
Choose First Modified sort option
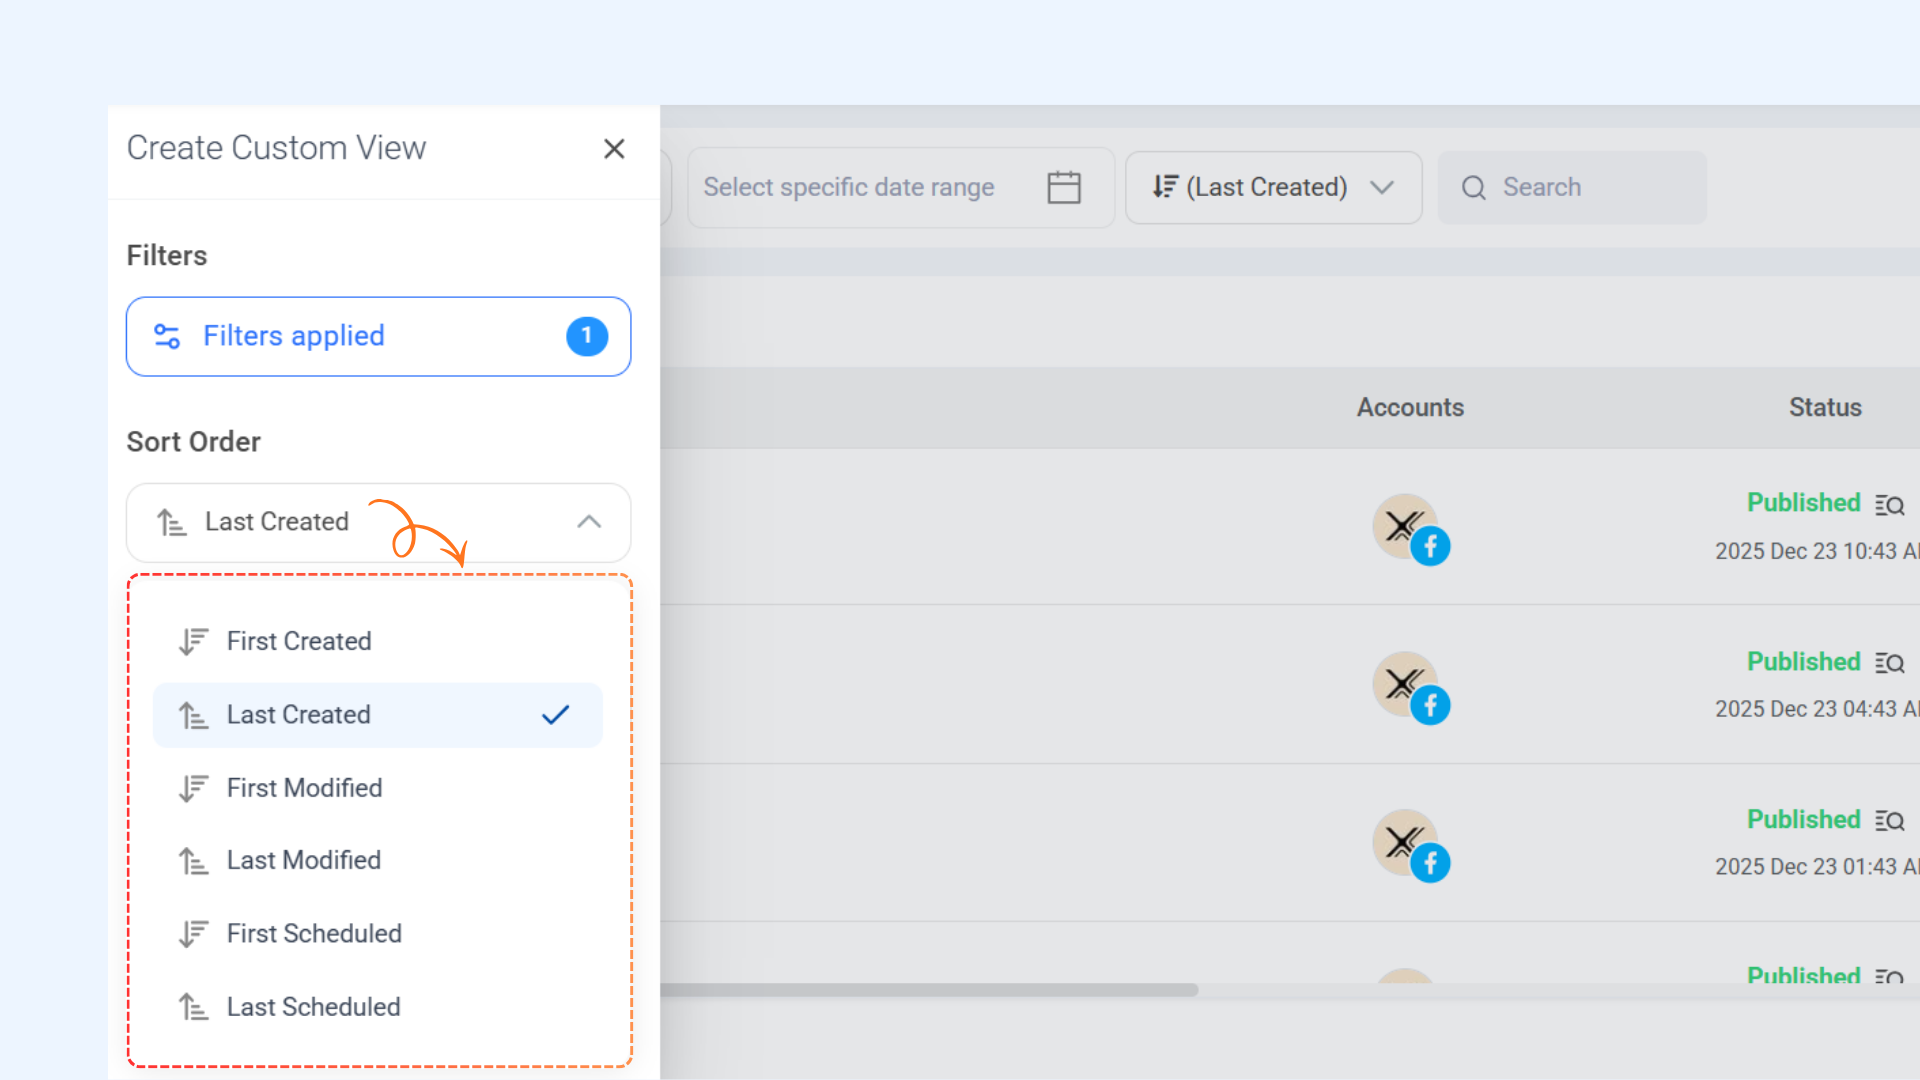click(x=304, y=788)
